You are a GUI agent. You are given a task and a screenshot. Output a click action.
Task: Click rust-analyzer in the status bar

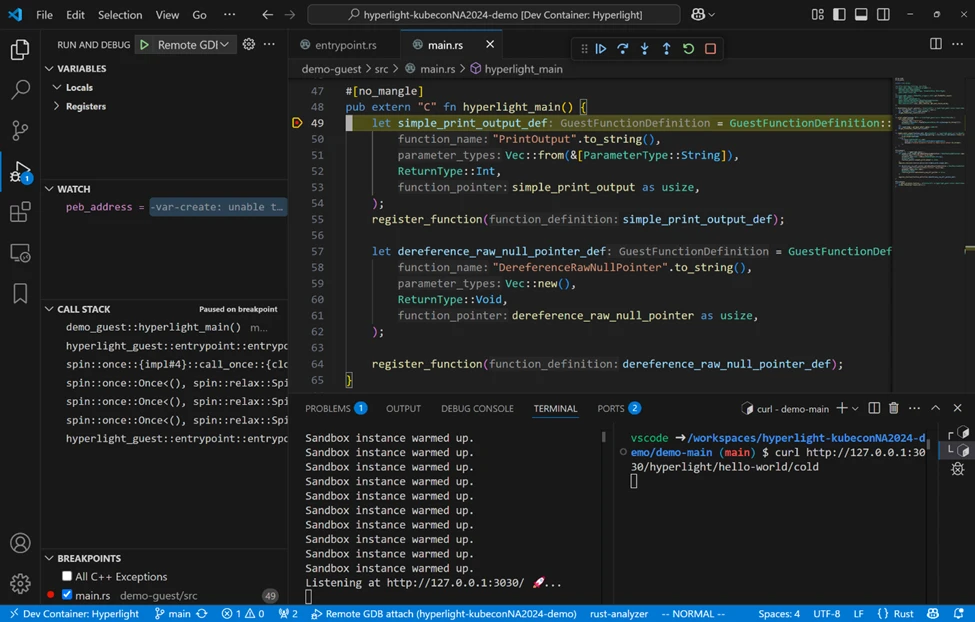619,613
